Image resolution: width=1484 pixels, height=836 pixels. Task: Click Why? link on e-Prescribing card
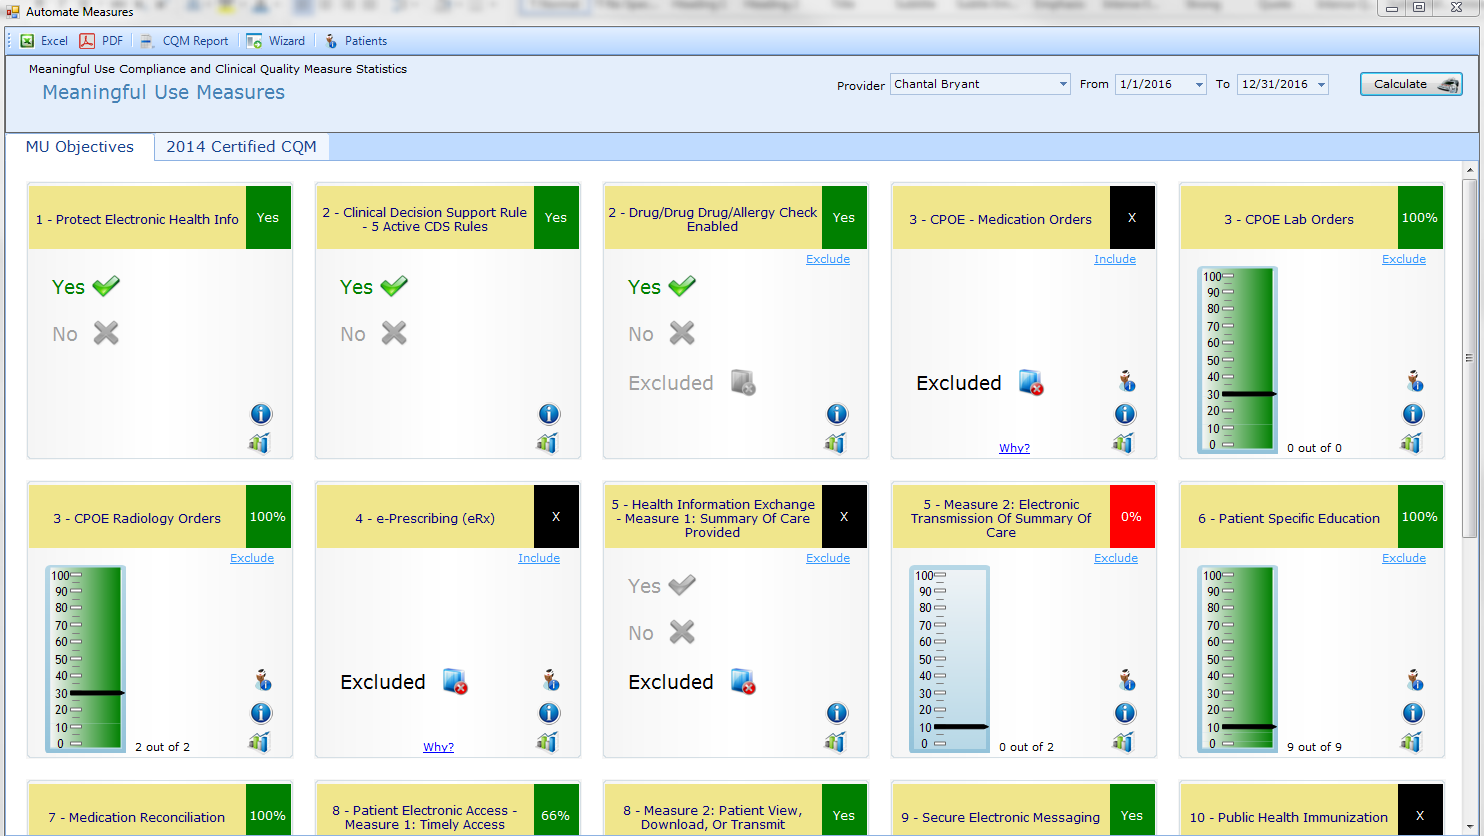pos(438,747)
